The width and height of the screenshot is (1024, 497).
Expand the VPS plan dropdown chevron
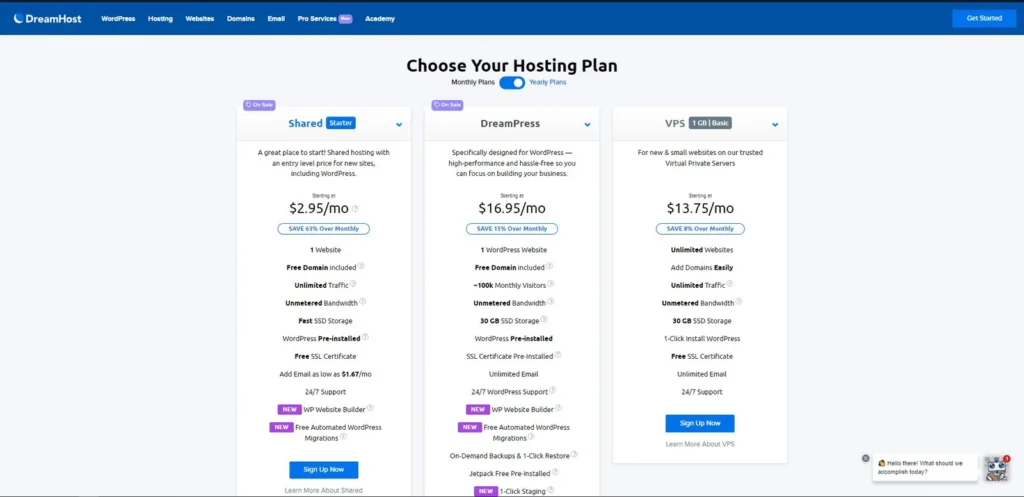coord(775,124)
